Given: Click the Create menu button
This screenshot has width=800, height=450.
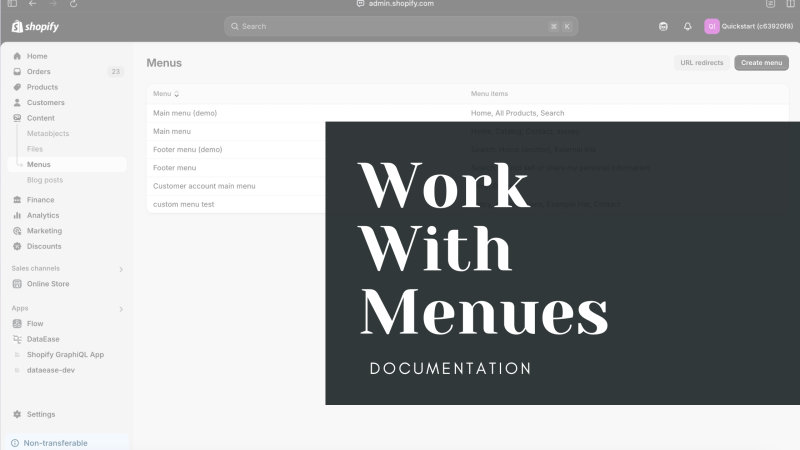Looking at the screenshot, I should pos(761,63).
